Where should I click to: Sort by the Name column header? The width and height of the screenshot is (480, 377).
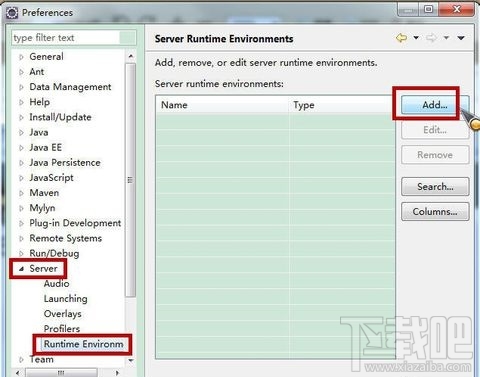coord(222,105)
